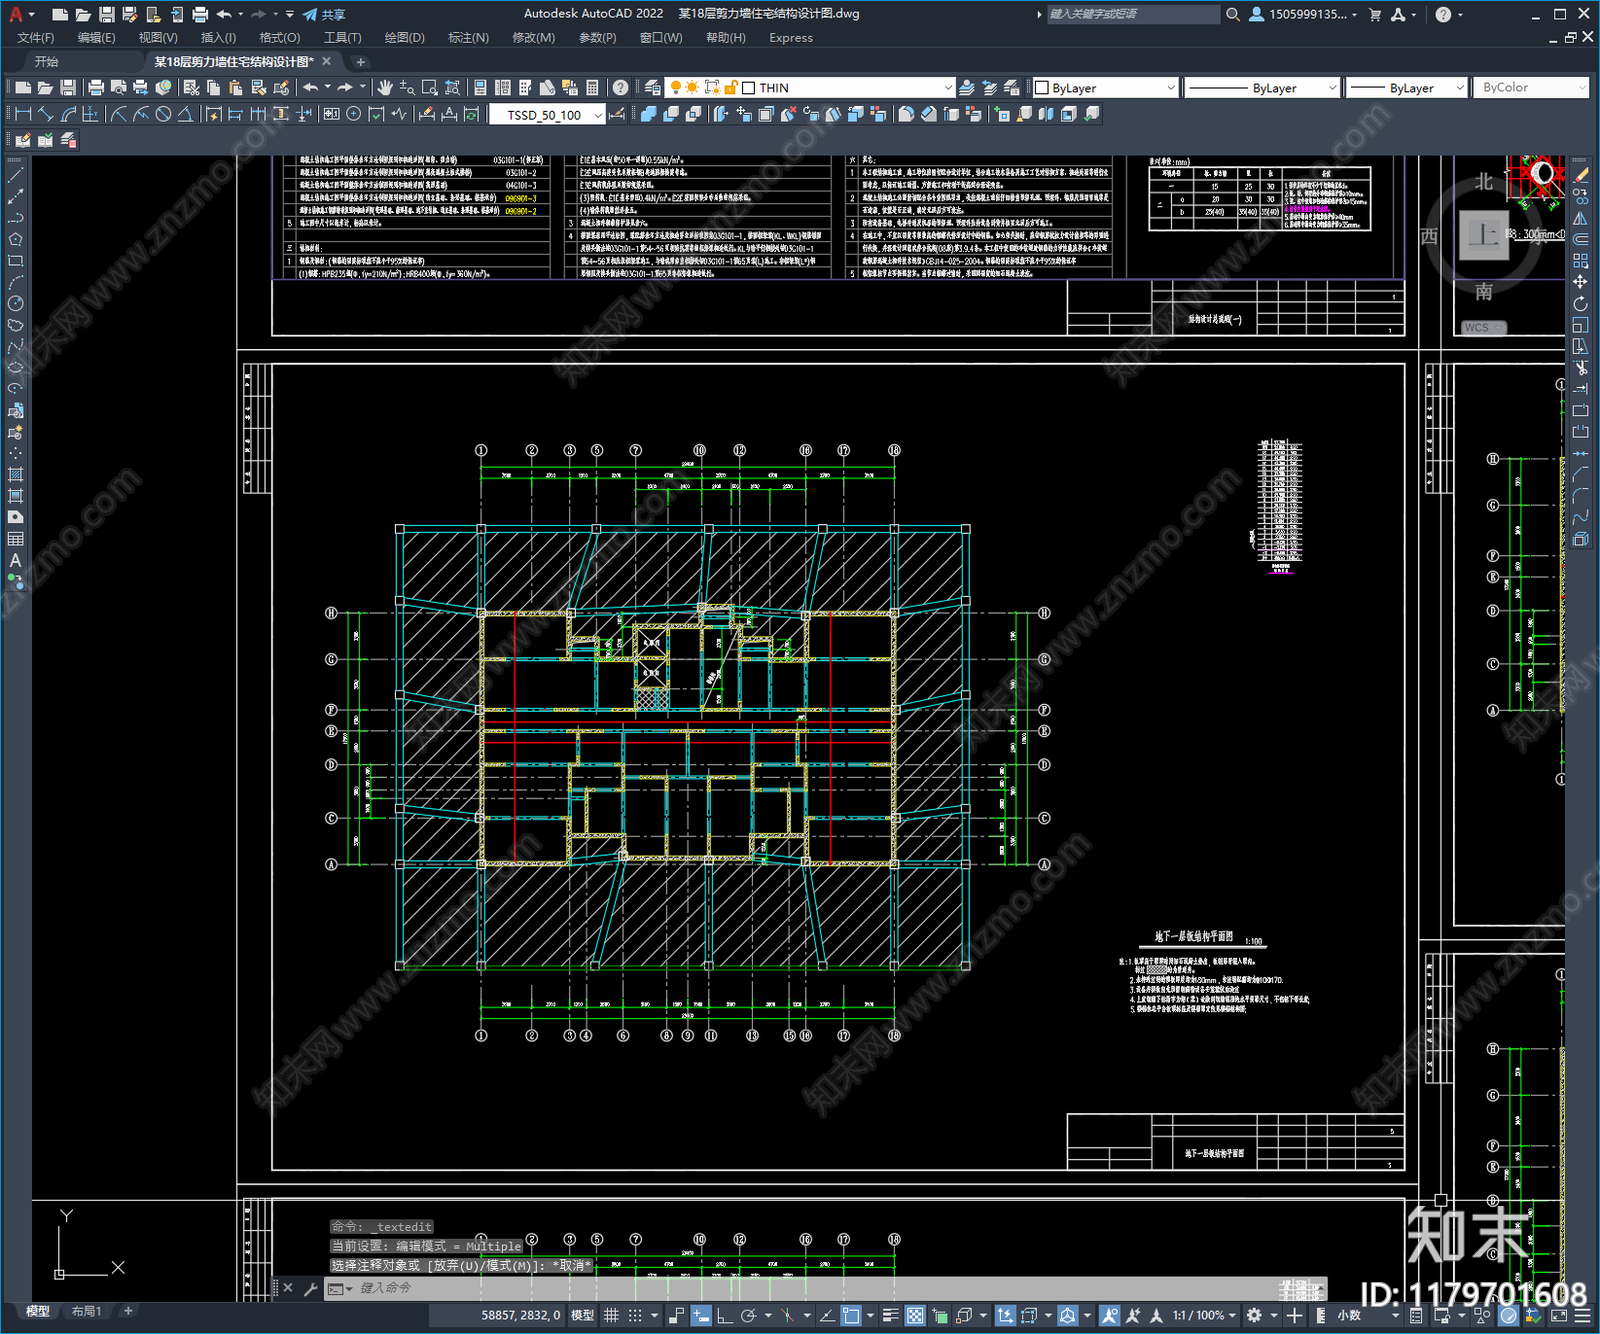Click the Move tool in the modify toolbar

[1580, 282]
